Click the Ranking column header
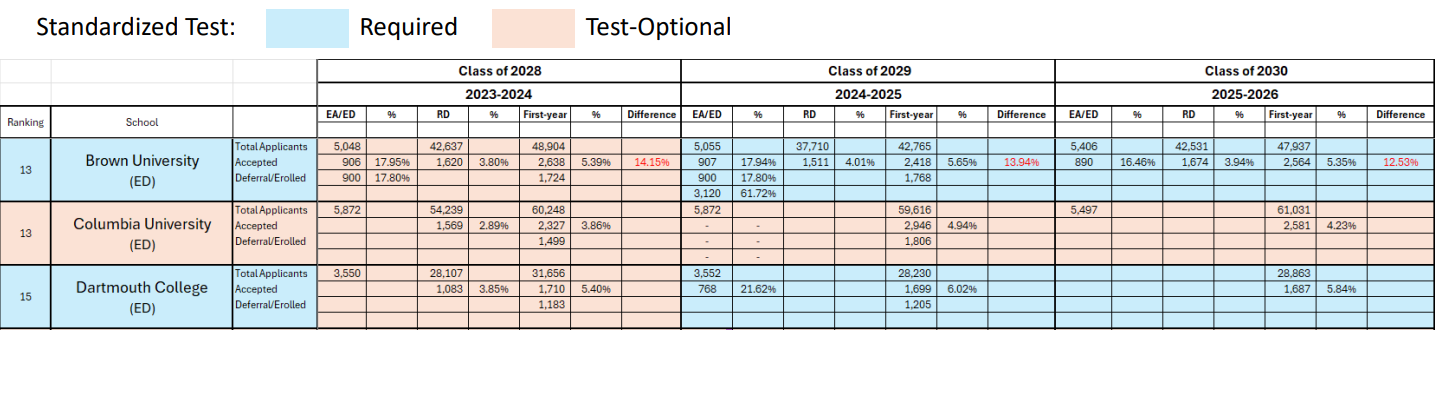The image size is (1435, 398). 26,122
